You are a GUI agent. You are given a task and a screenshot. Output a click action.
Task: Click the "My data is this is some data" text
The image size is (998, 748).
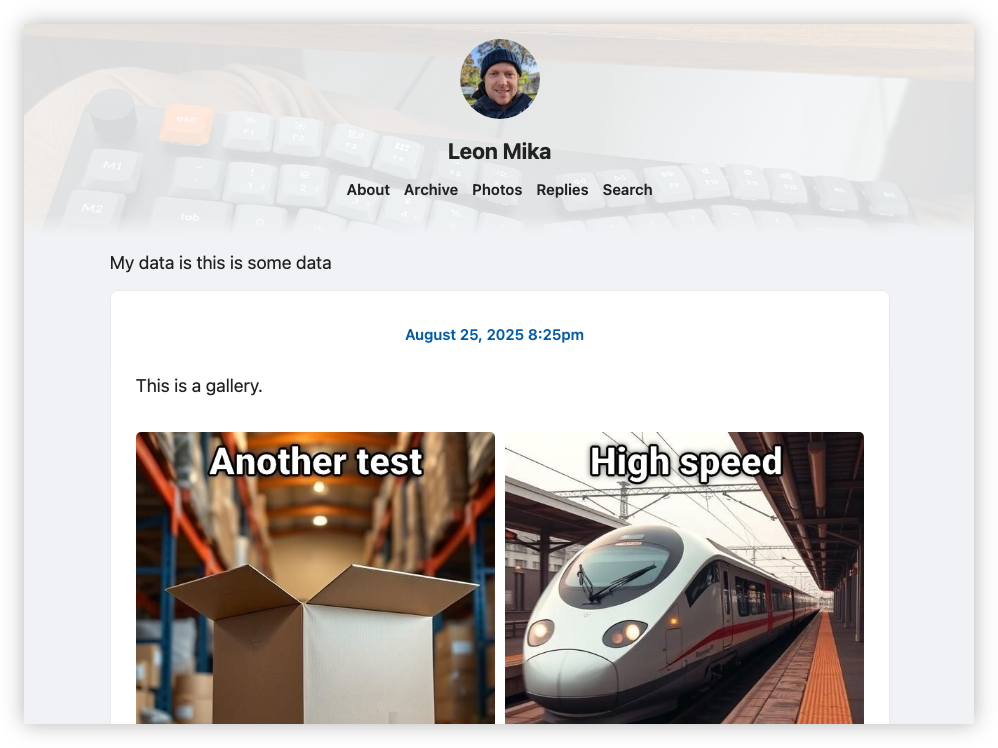(x=220, y=263)
